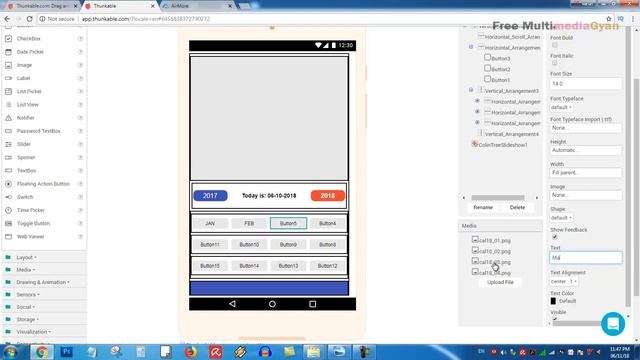Choose the List Picker palette component
The width and height of the screenshot is (640, 360).
coord(29,91)
